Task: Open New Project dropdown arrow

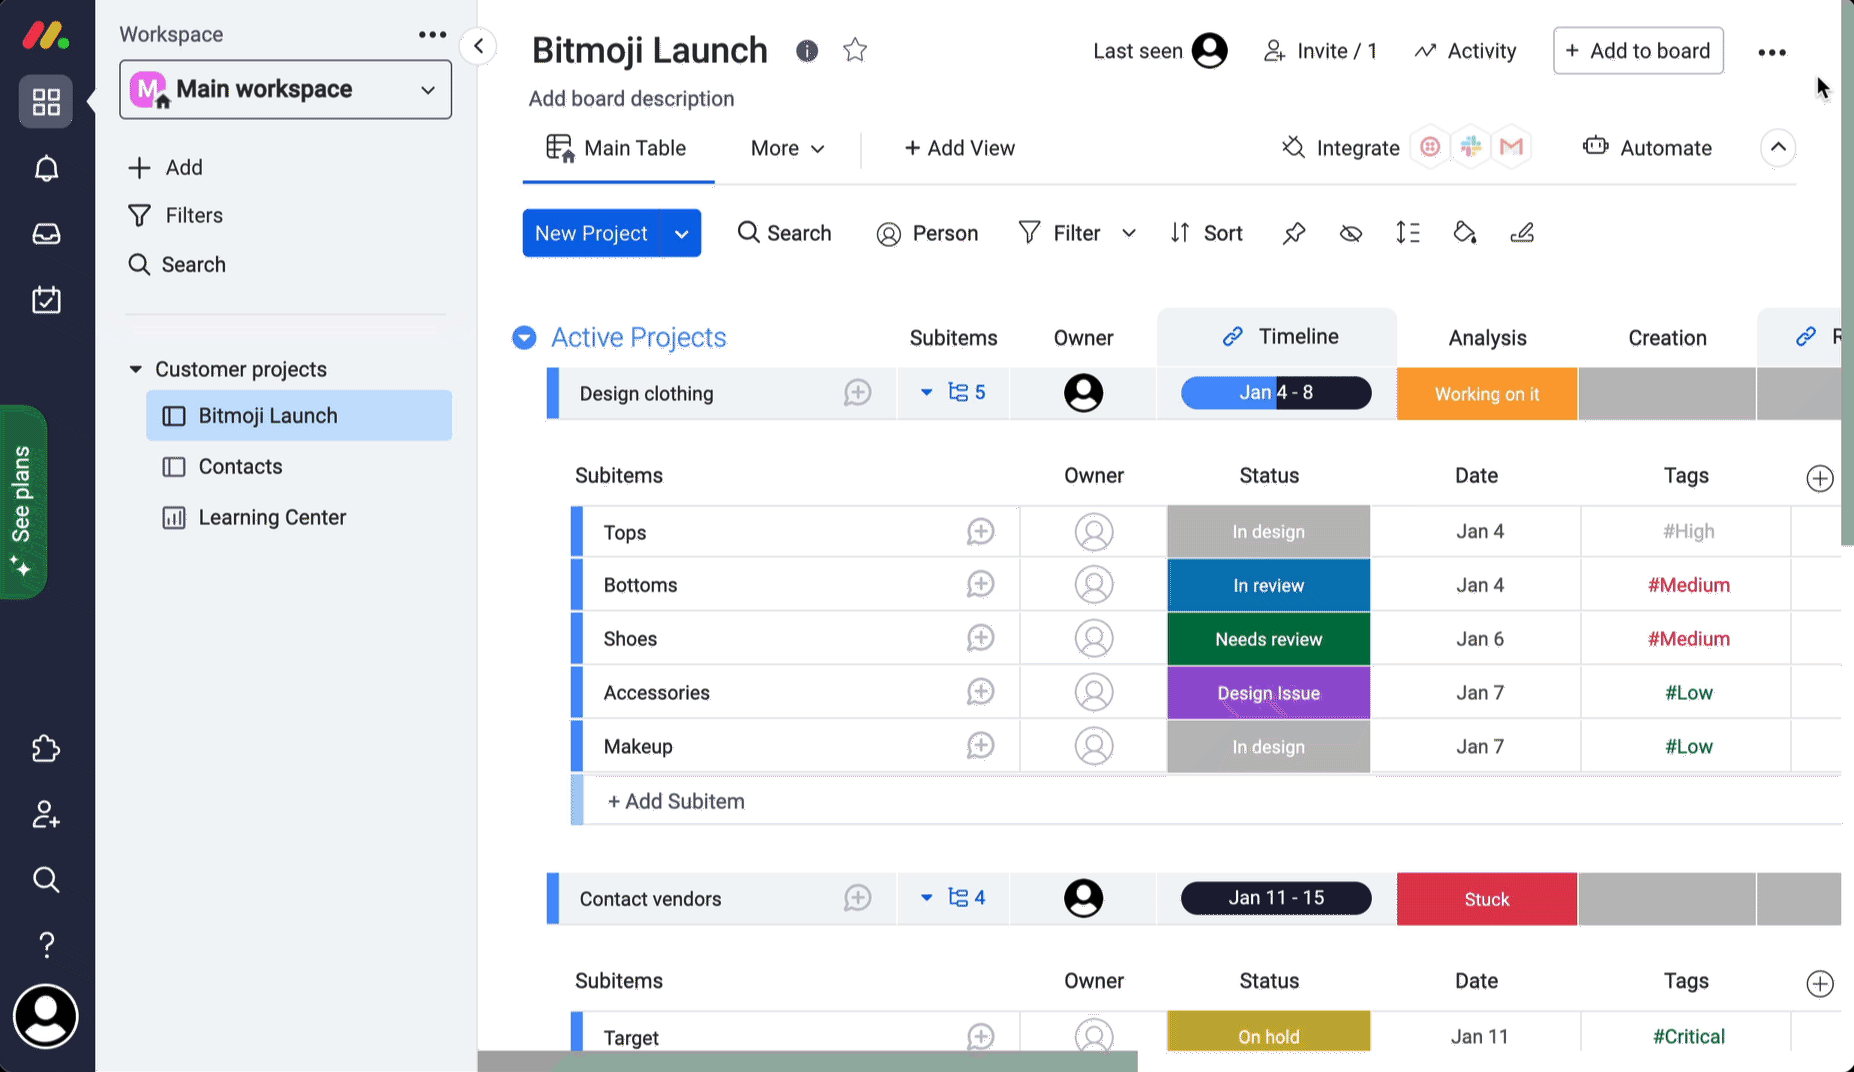Action: (681, 233)
